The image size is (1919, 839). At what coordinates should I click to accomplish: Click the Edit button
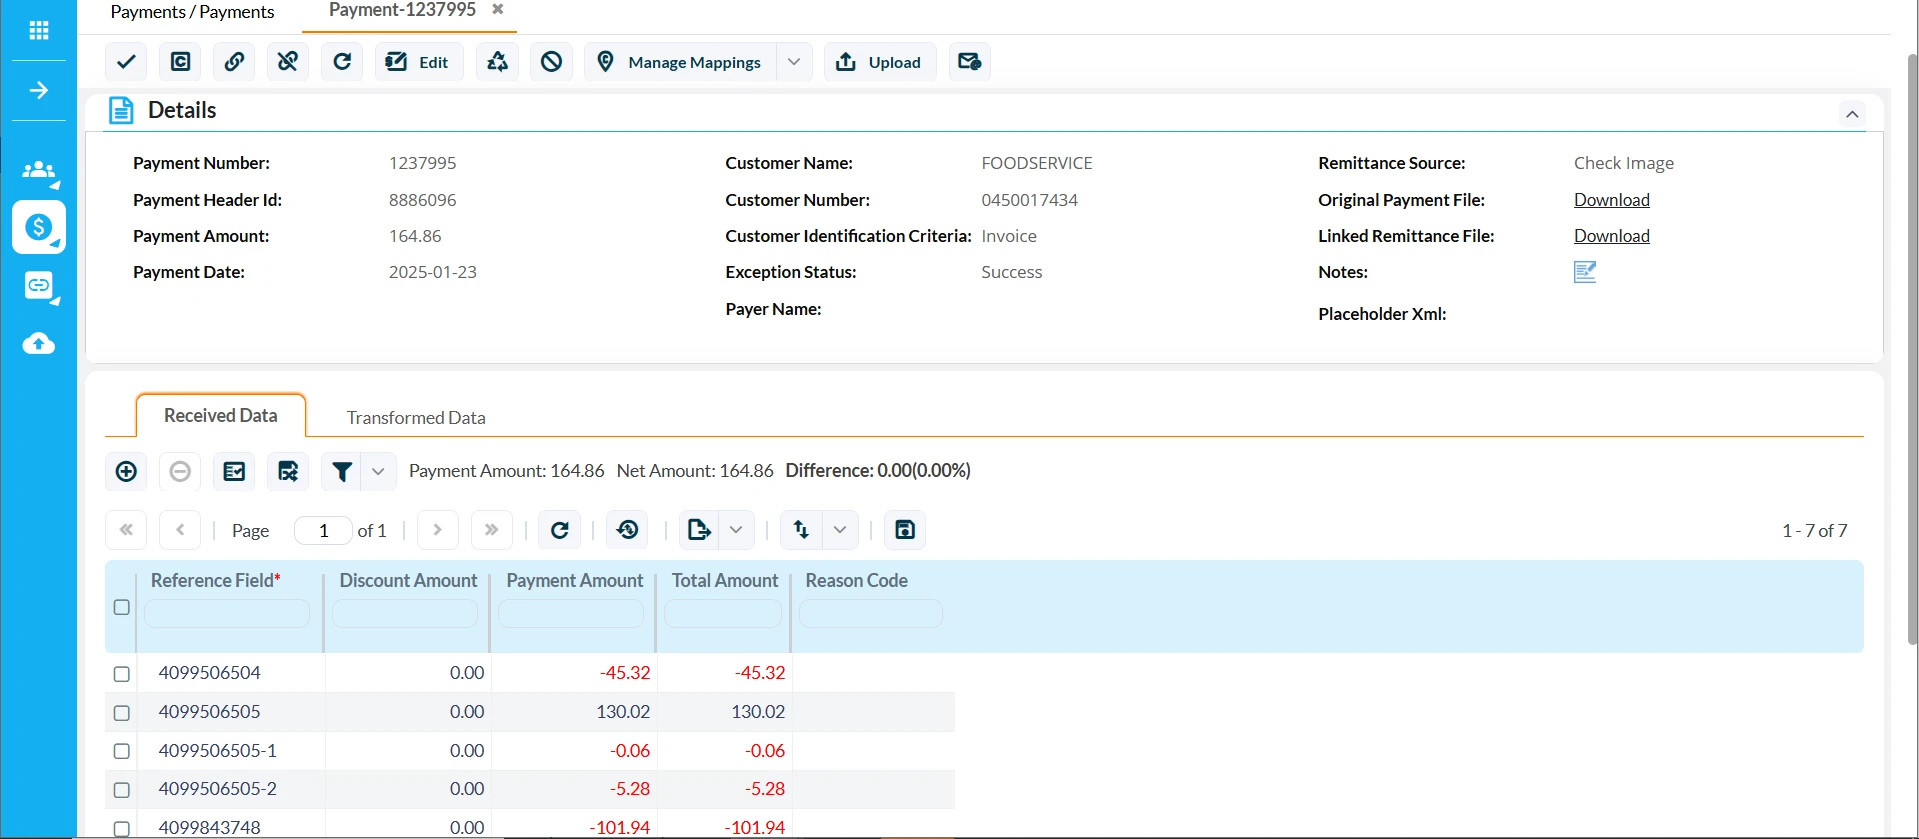[419, 62]
